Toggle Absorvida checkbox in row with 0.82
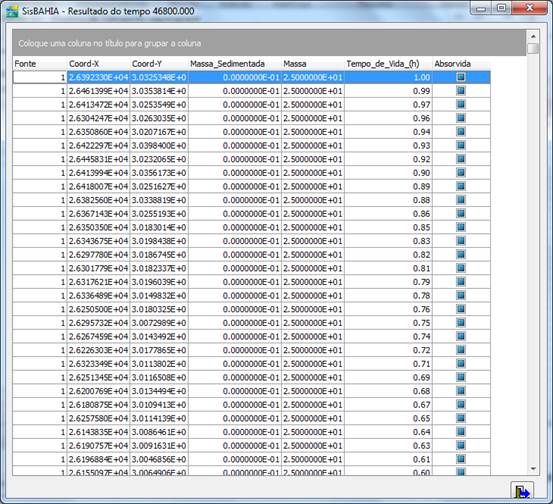The height and width of the screenshot is (504, 553). coord(461,254)
